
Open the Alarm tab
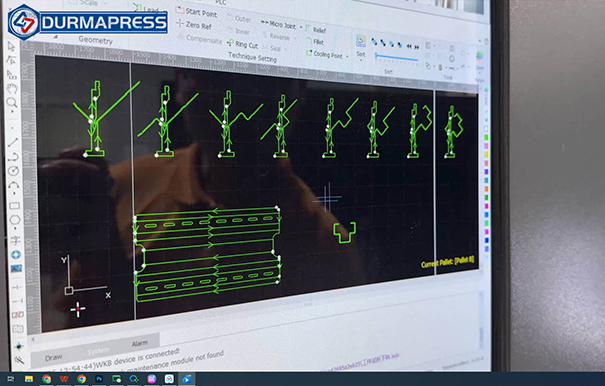[139, 343]
